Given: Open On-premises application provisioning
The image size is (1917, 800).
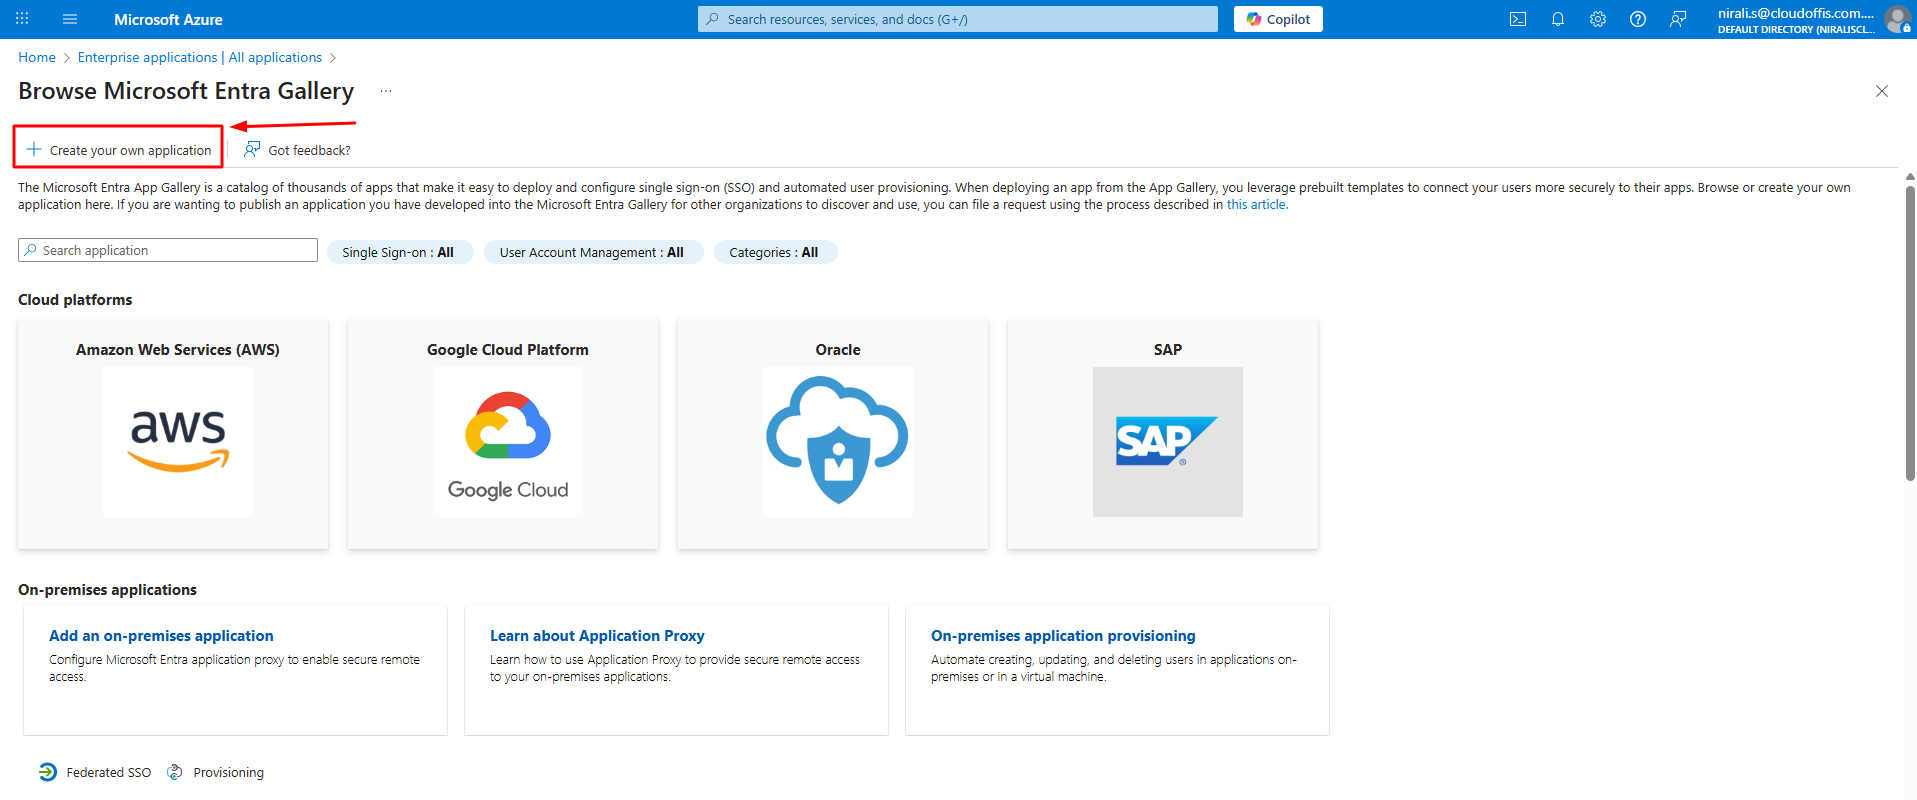Looking at the screenshot, I should tap(1063, 636).
